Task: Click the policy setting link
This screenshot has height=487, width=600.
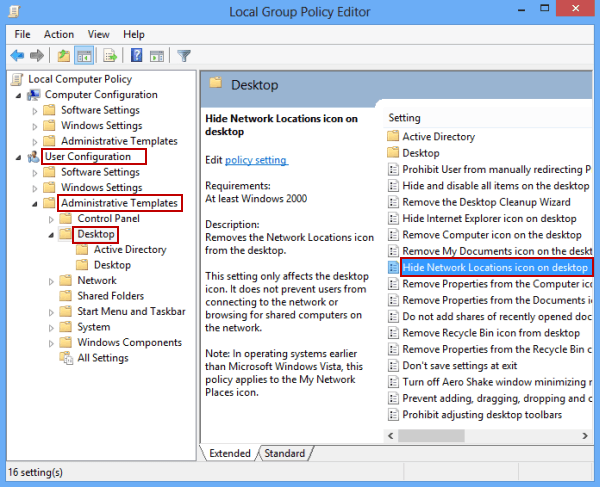Action: tap(256, 160)
